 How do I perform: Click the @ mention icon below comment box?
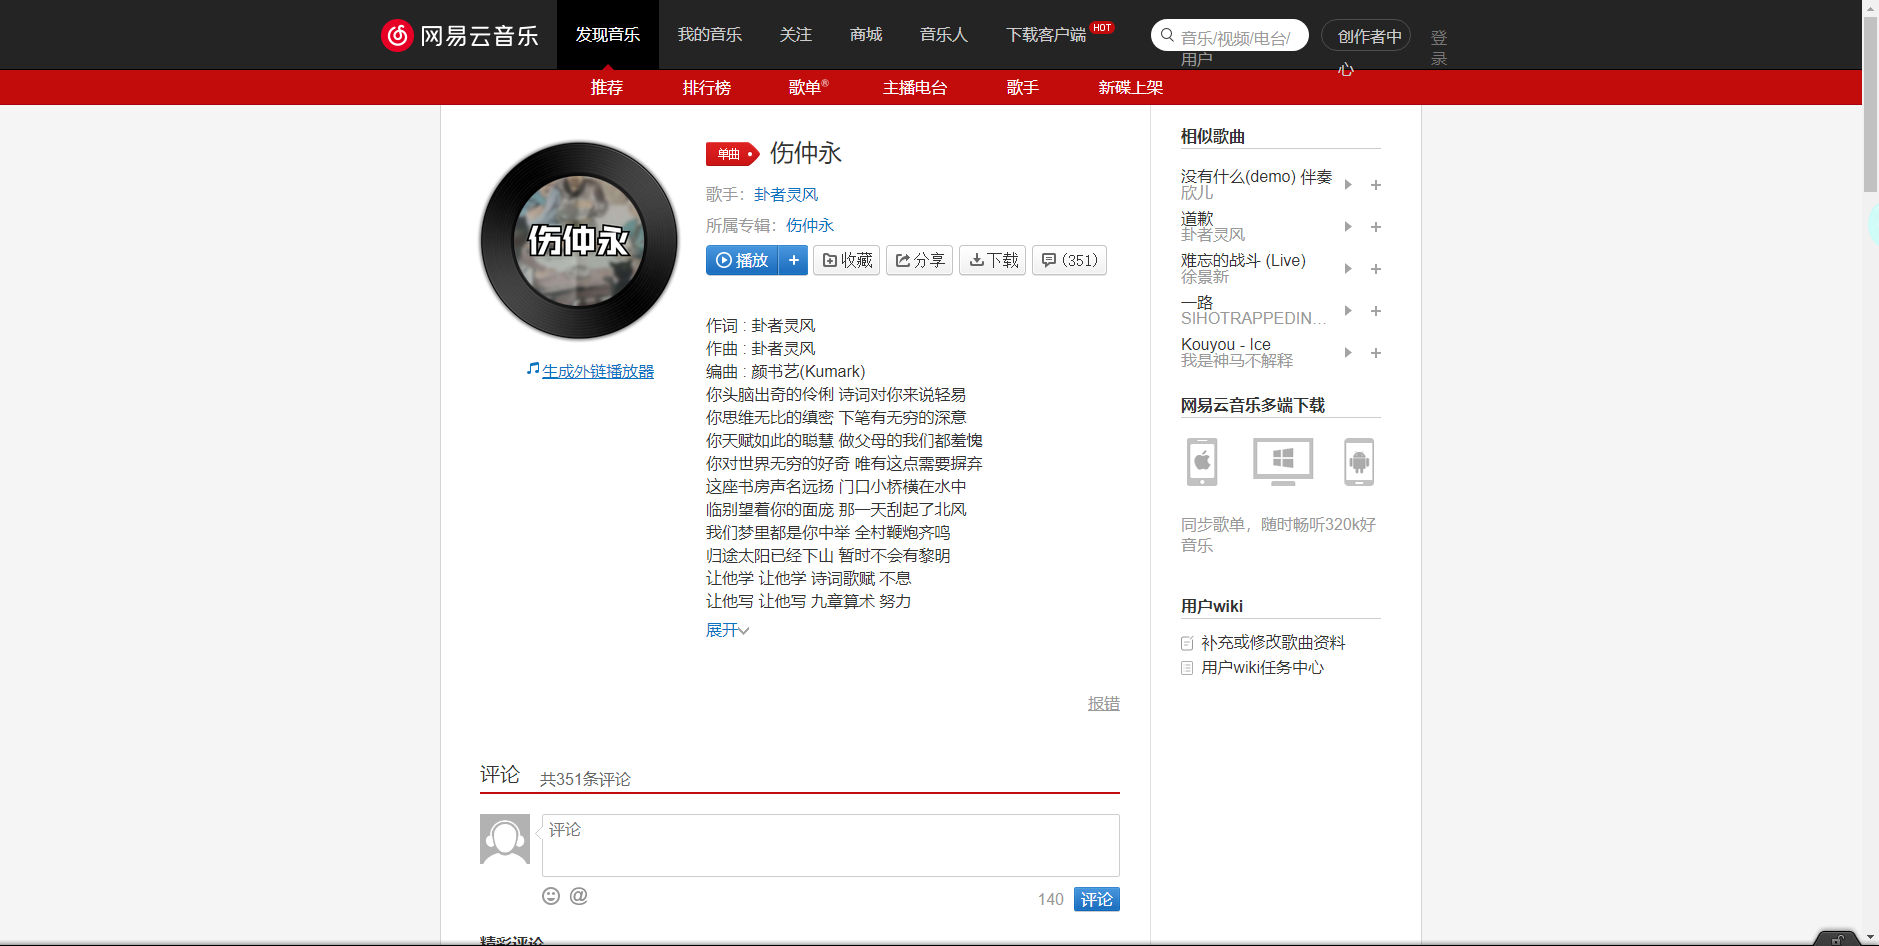point(578,896)
